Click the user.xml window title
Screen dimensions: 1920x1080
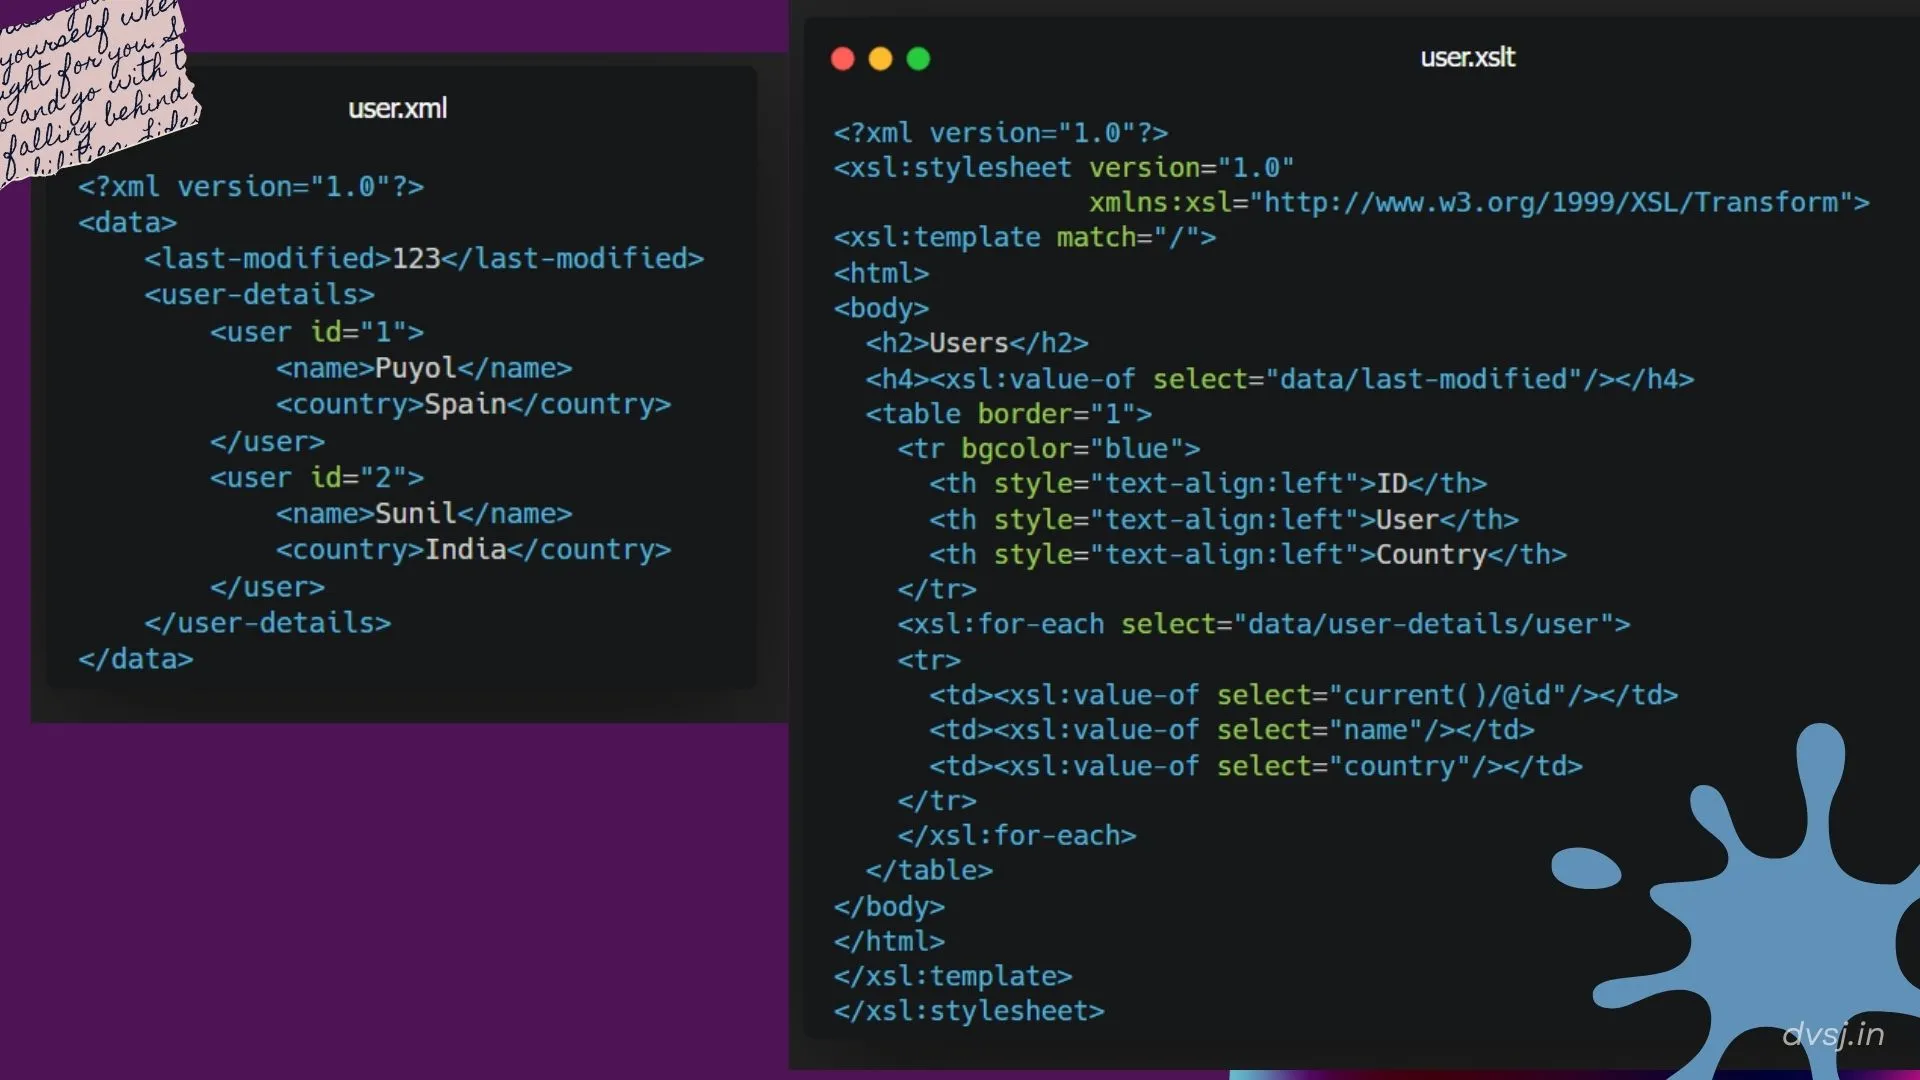396,108
